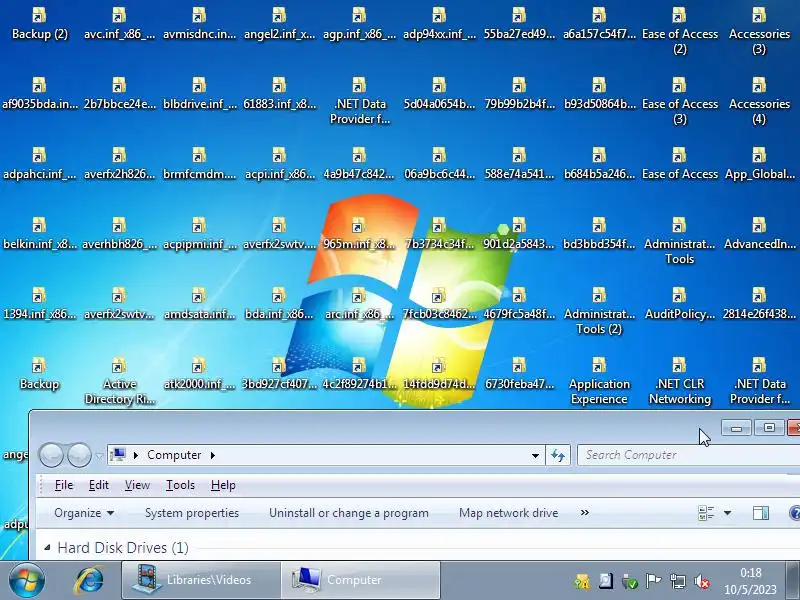Viewport: 800px width, 600px height.
Task: Open the Help menu
Action: (223, 485)
